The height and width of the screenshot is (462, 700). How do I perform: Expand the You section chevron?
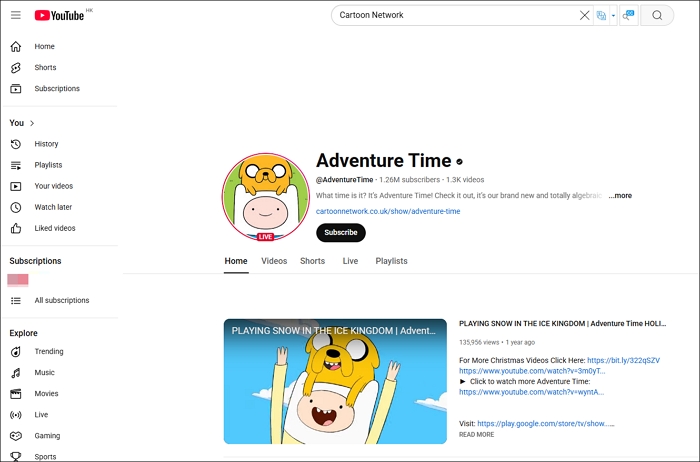click(32, 123)
